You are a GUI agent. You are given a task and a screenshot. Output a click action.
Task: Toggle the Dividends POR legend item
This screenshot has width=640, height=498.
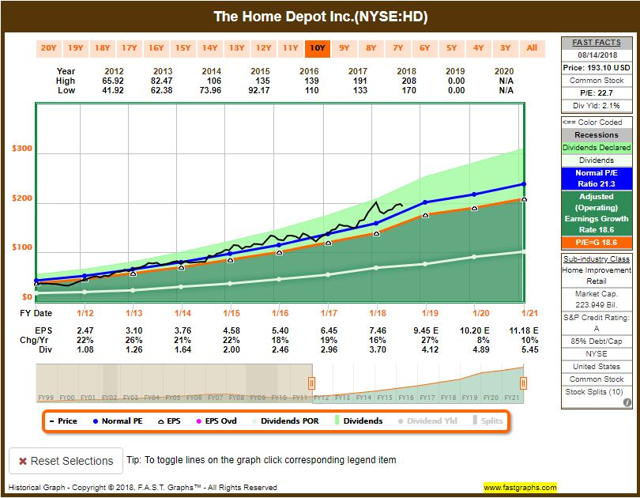tap(285, 421)
